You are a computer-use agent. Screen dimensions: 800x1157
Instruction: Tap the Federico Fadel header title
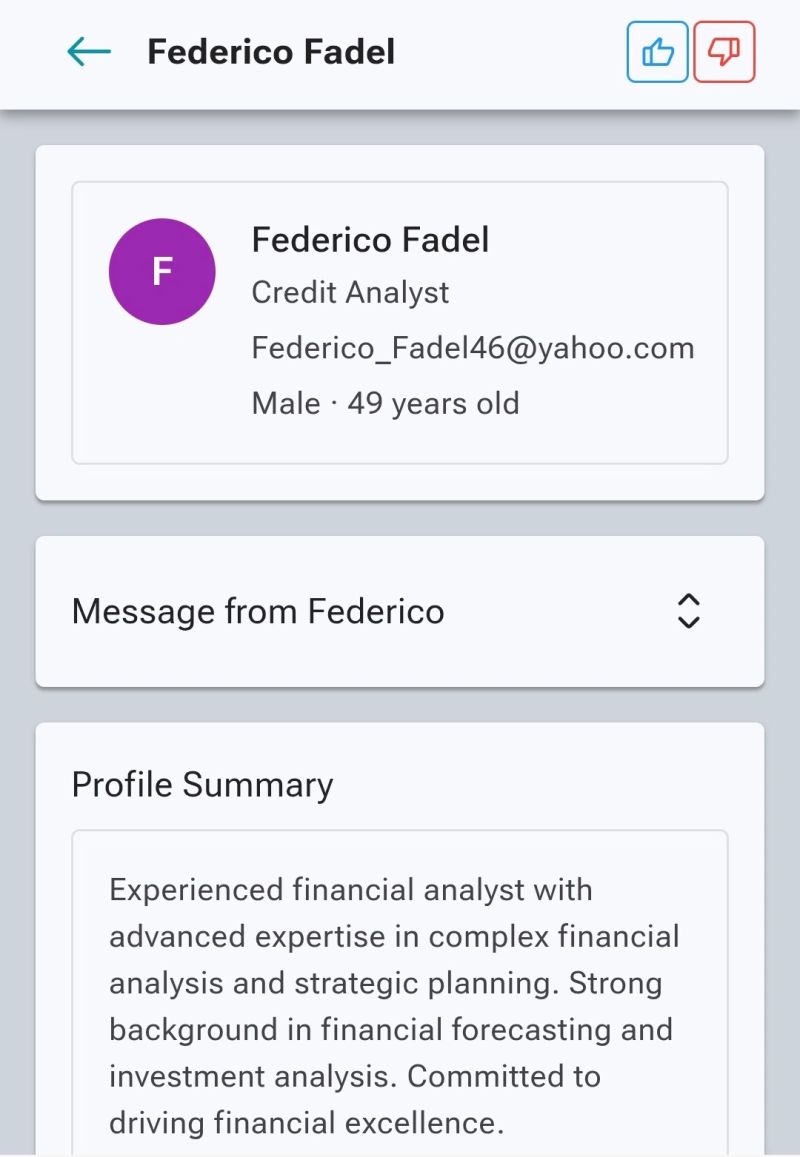271,52
